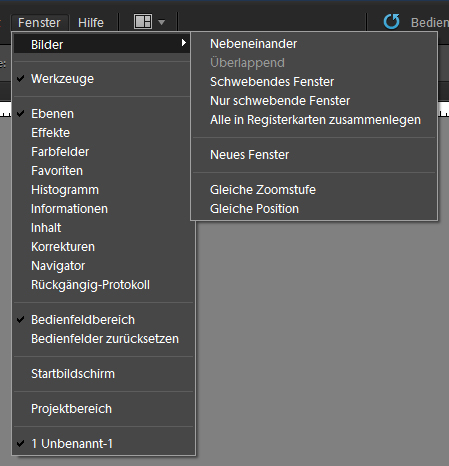Screen dimensions: 449x466
Task: Open the Hilfe menu
Action: (x=91, y=23)
